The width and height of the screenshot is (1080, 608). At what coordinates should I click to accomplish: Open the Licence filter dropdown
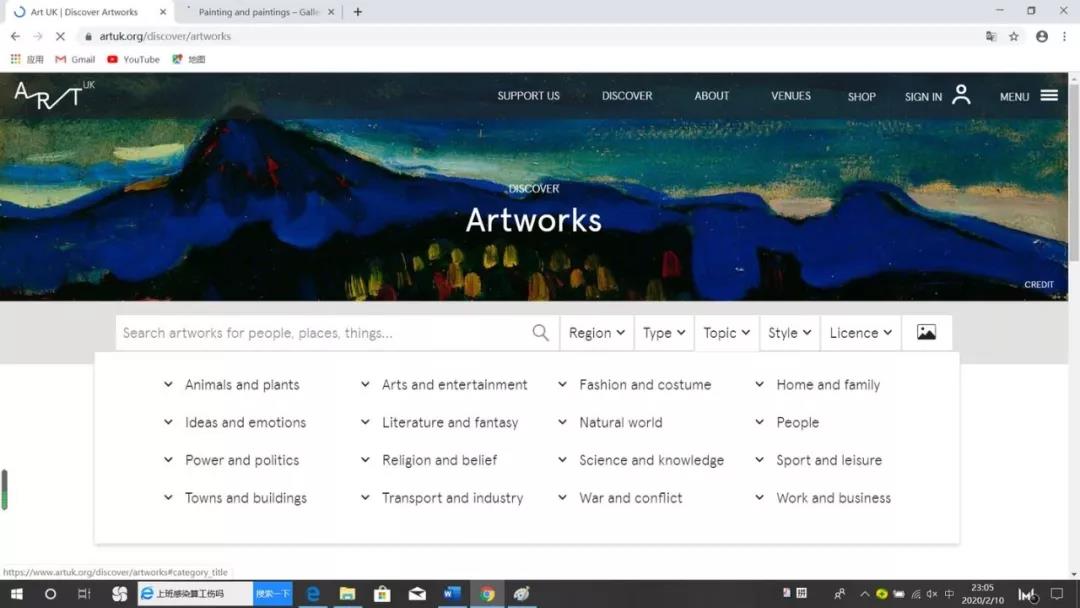[860, 333]
